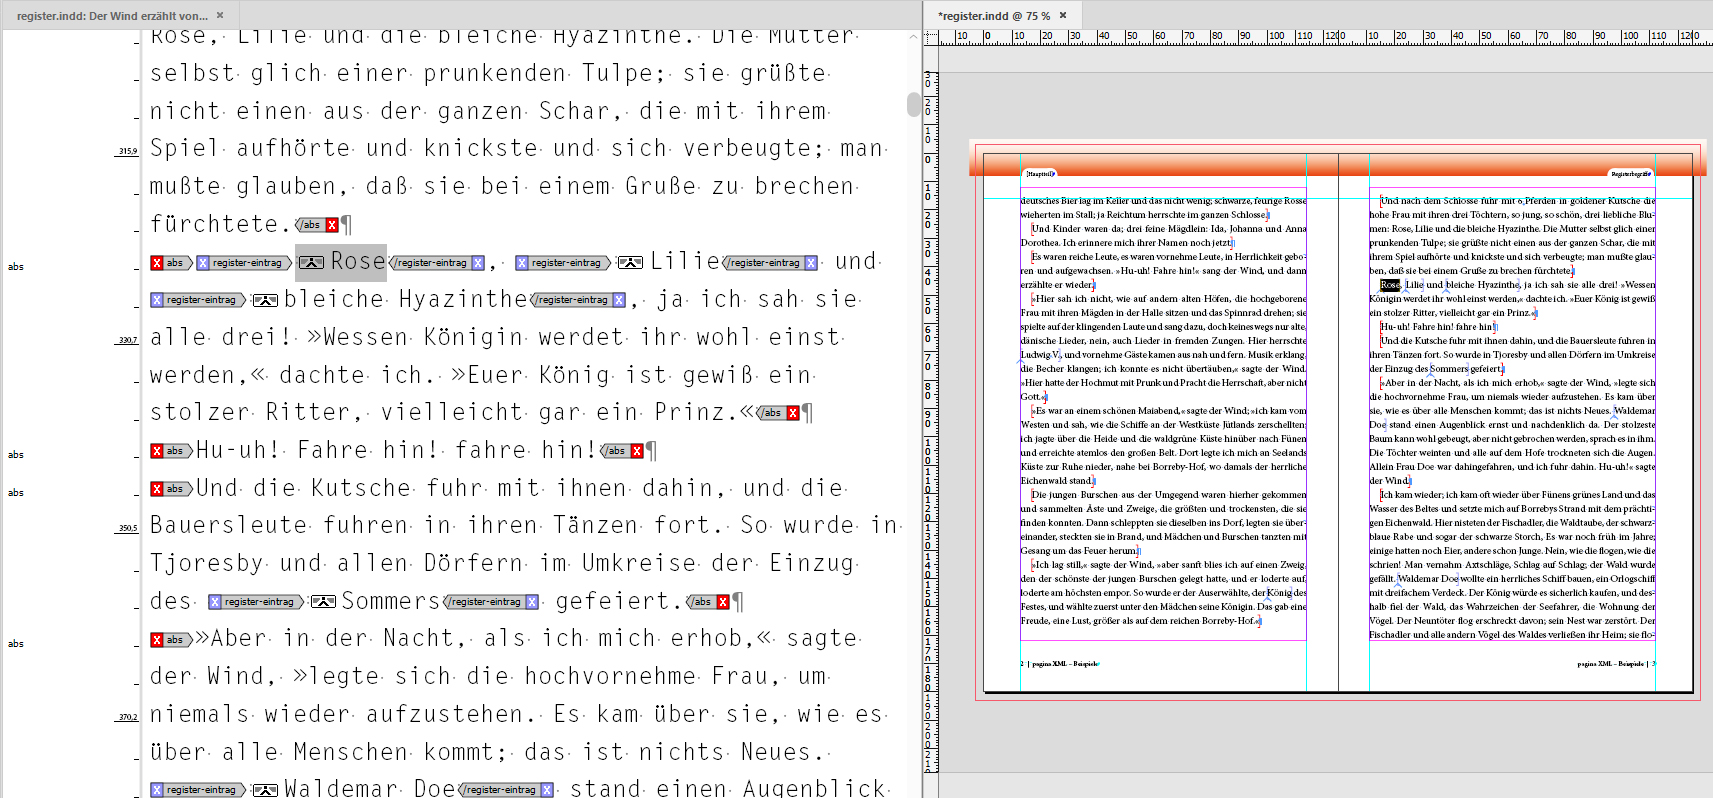Click right page footer 'pagina XML – Beispiele'
Screen dimensions: 1713x798
click(x=1611, y=664)
